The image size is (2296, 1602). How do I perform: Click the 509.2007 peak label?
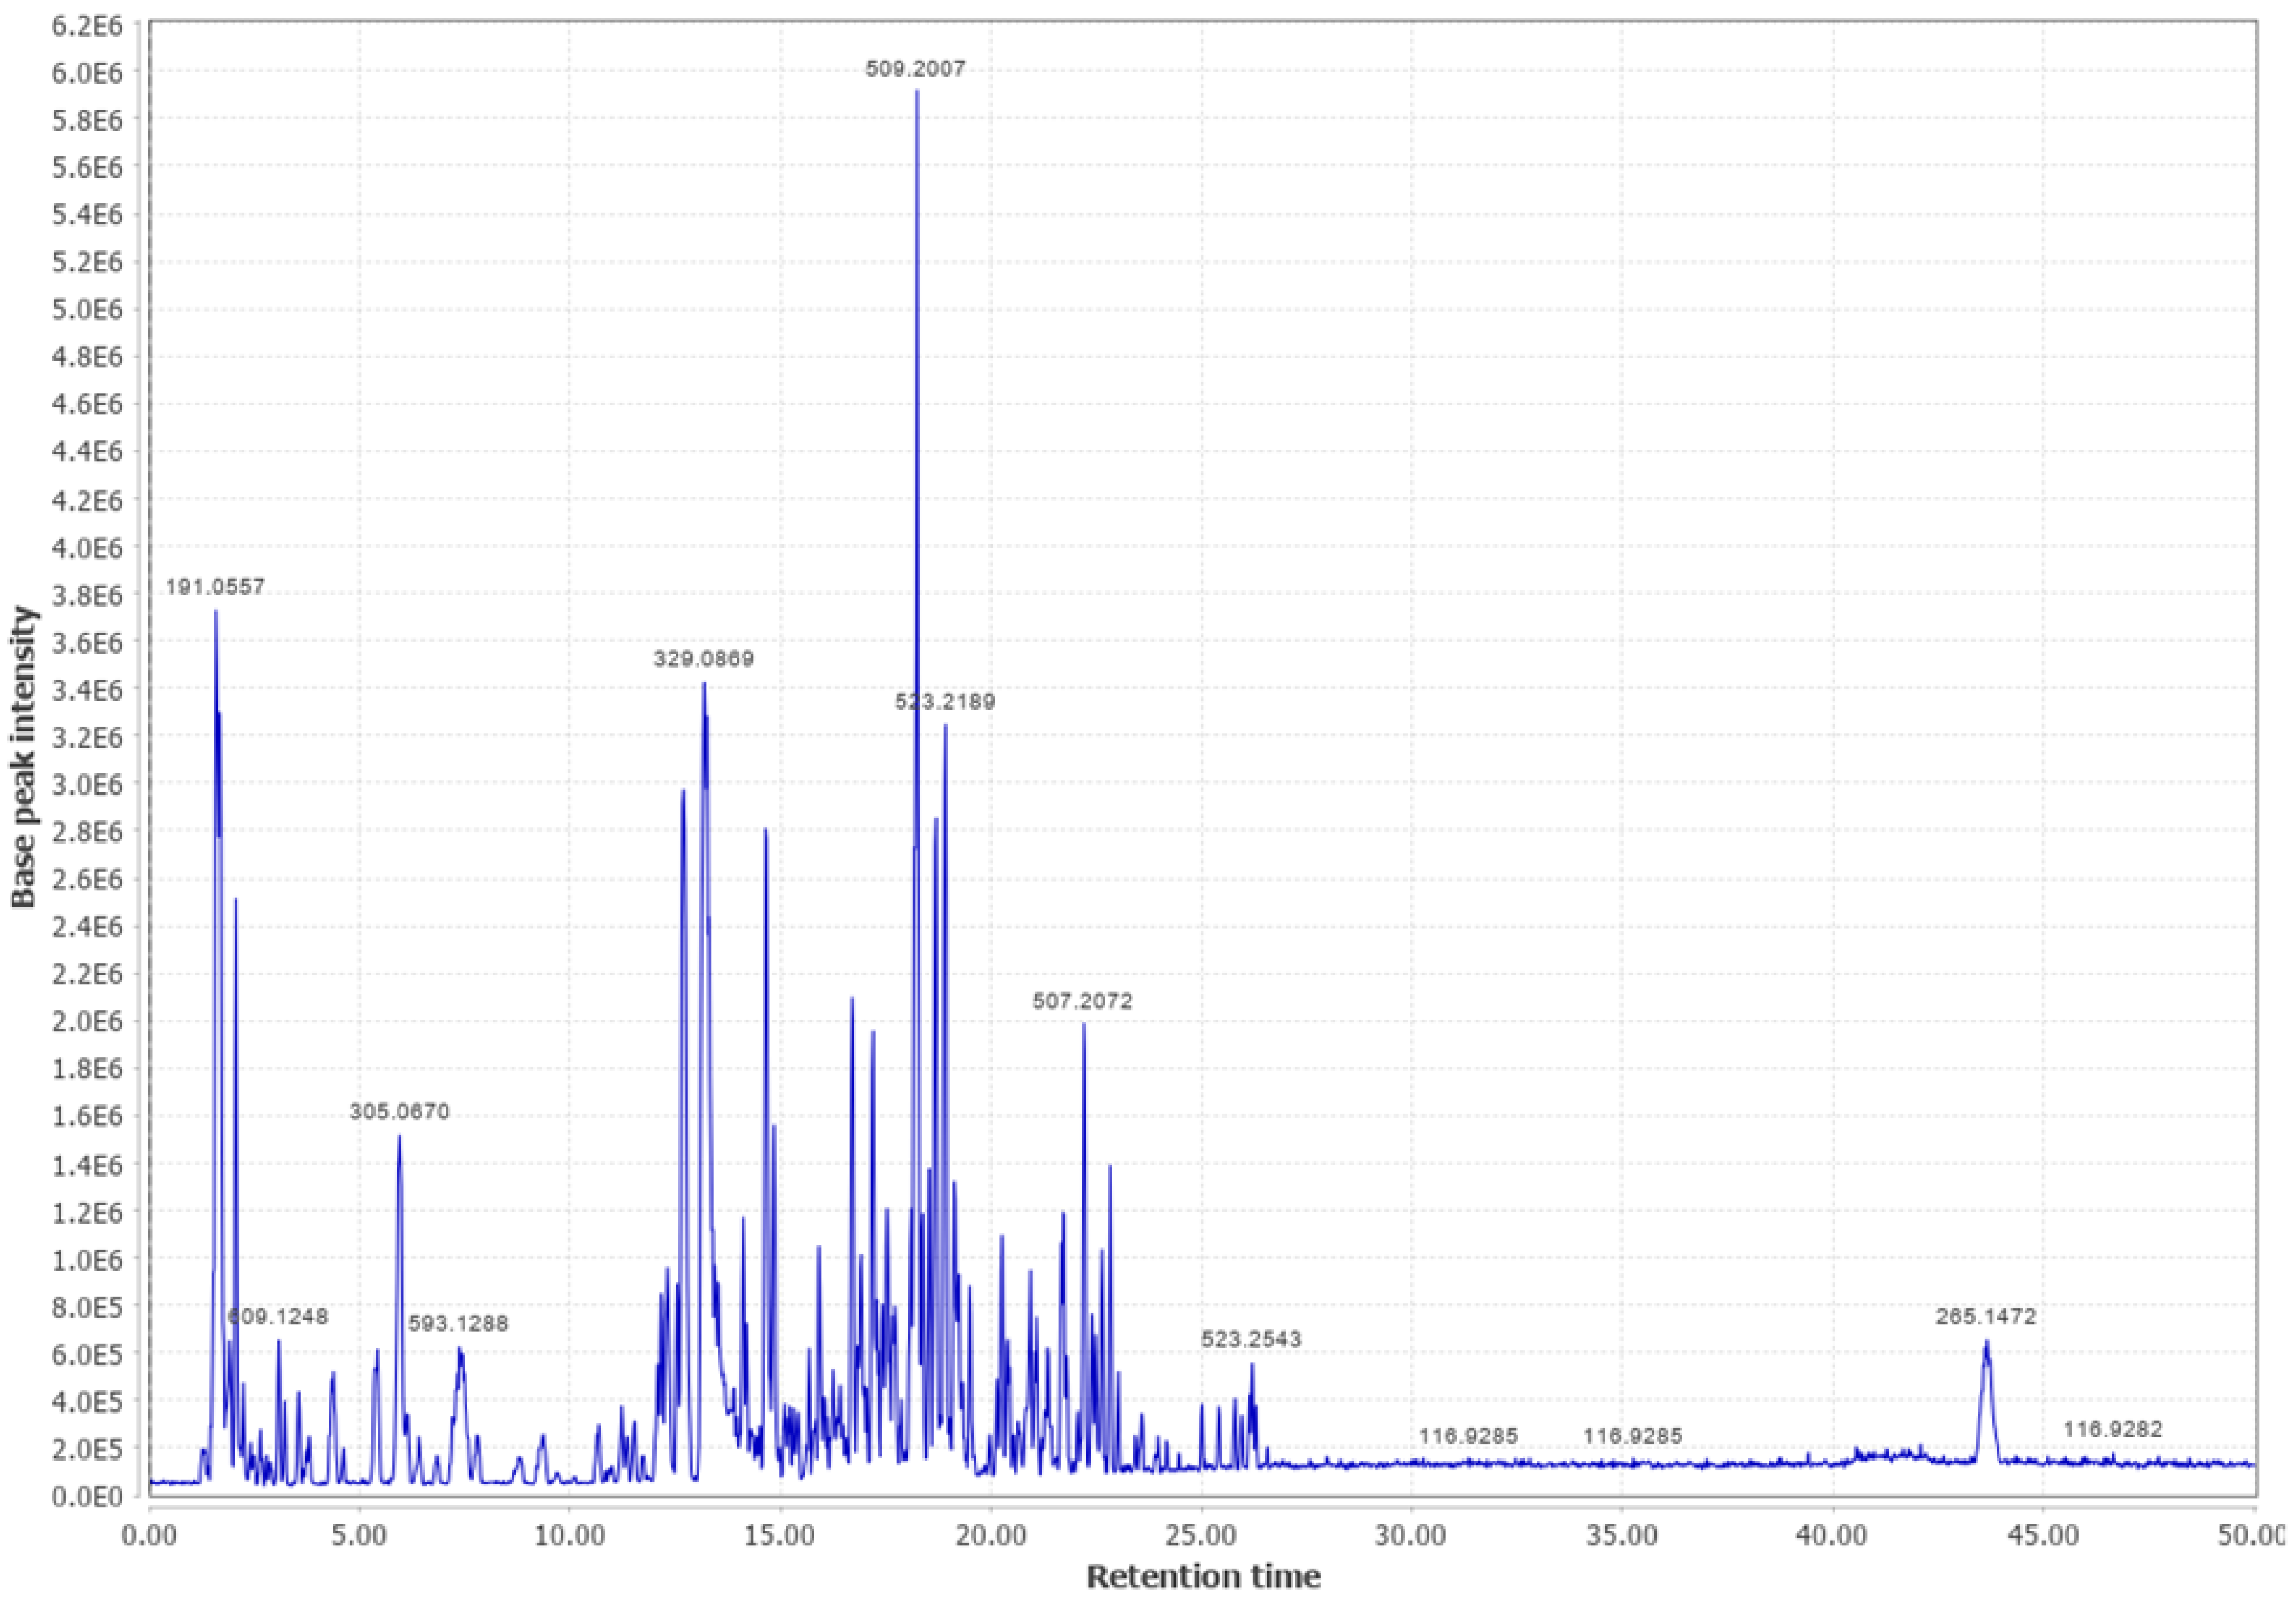[x=915, y=69]
